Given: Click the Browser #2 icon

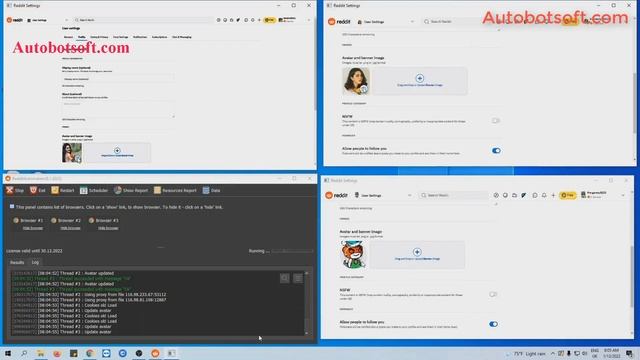Looking at the screenshot, I should [53, 220].
